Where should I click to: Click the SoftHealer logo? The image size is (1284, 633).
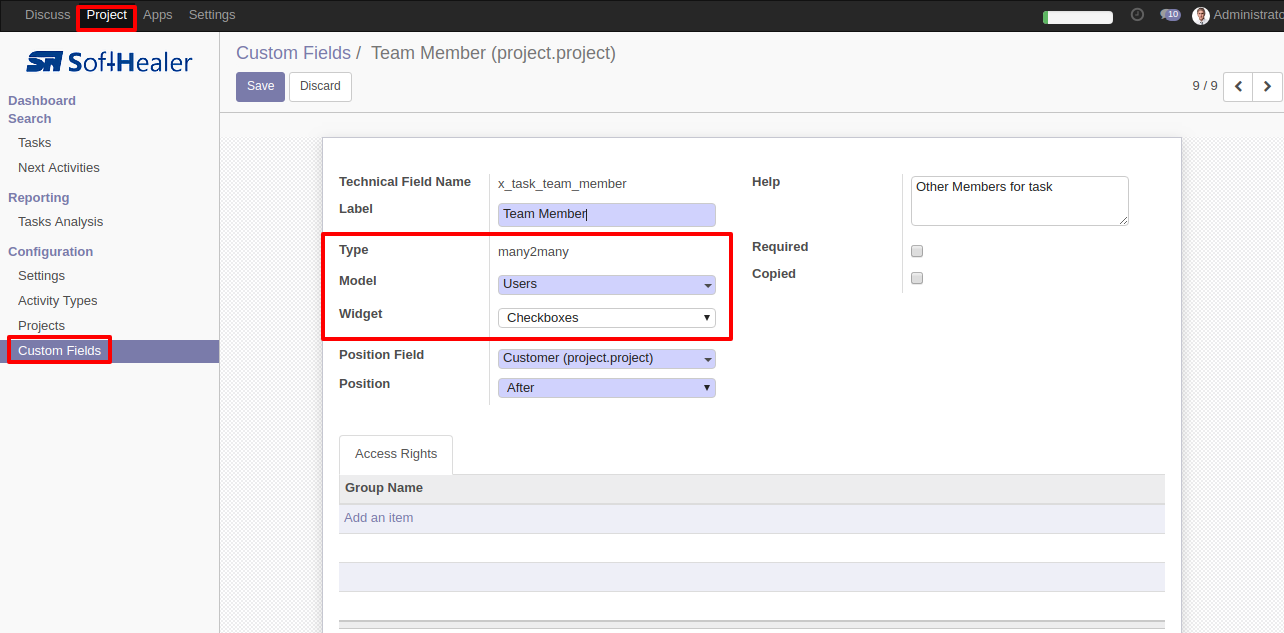109,62
